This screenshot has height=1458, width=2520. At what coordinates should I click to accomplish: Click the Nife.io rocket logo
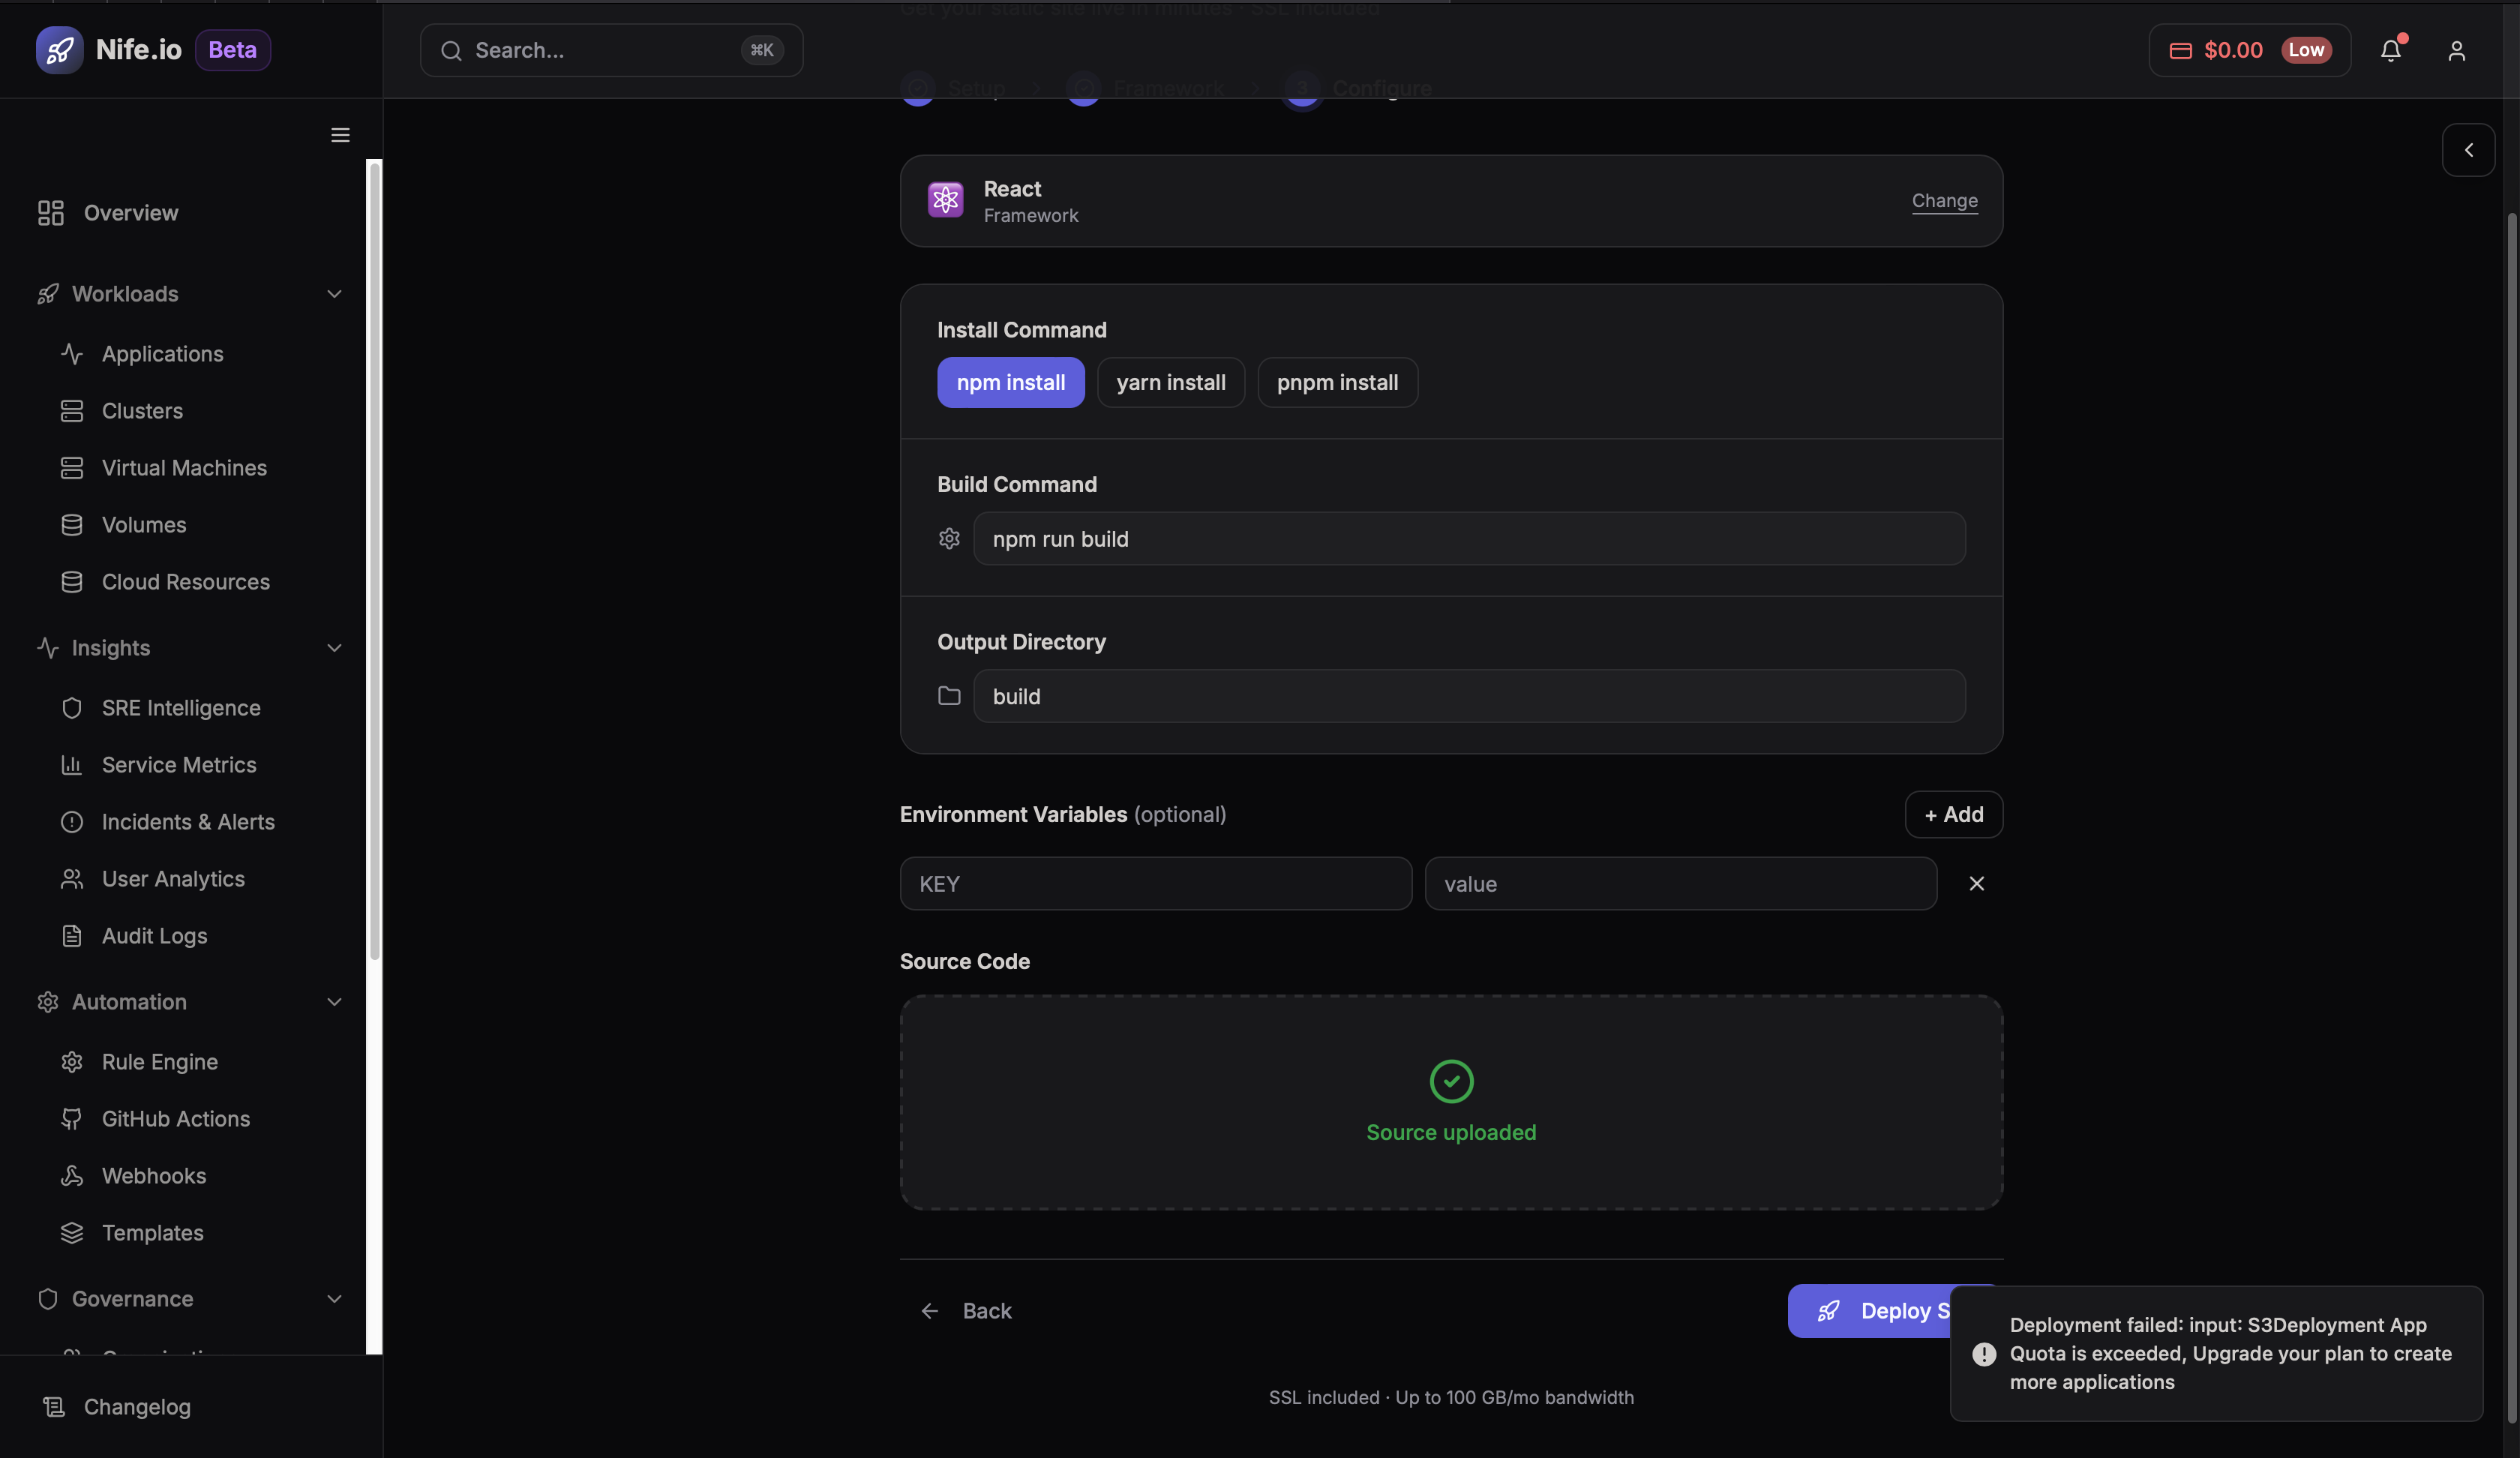[x=59, y=49]
